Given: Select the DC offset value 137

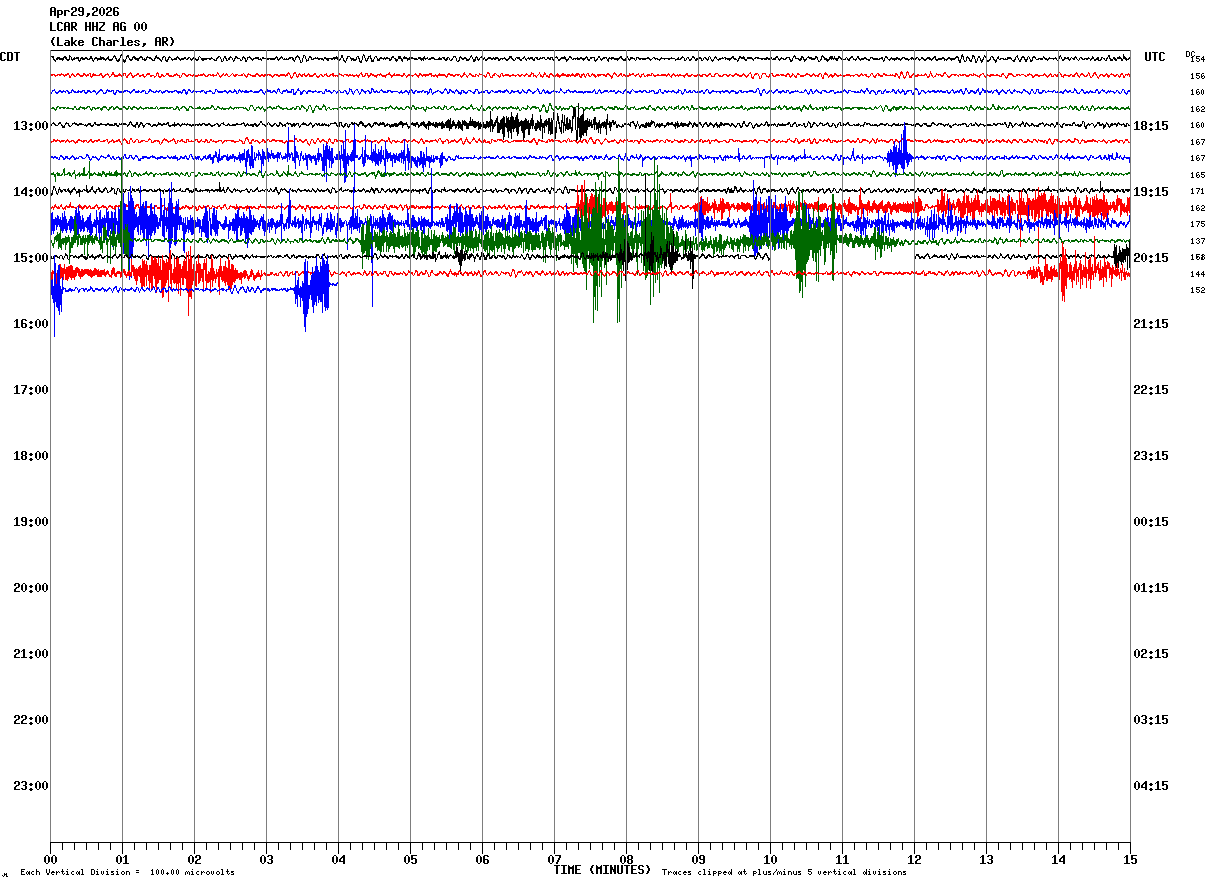Looking at the screenshot, I should [x=1197, y=241].
